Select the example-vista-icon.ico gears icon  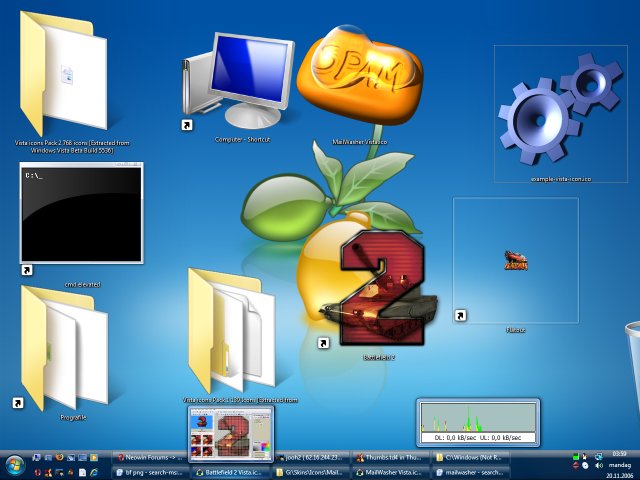click(561, 109)
